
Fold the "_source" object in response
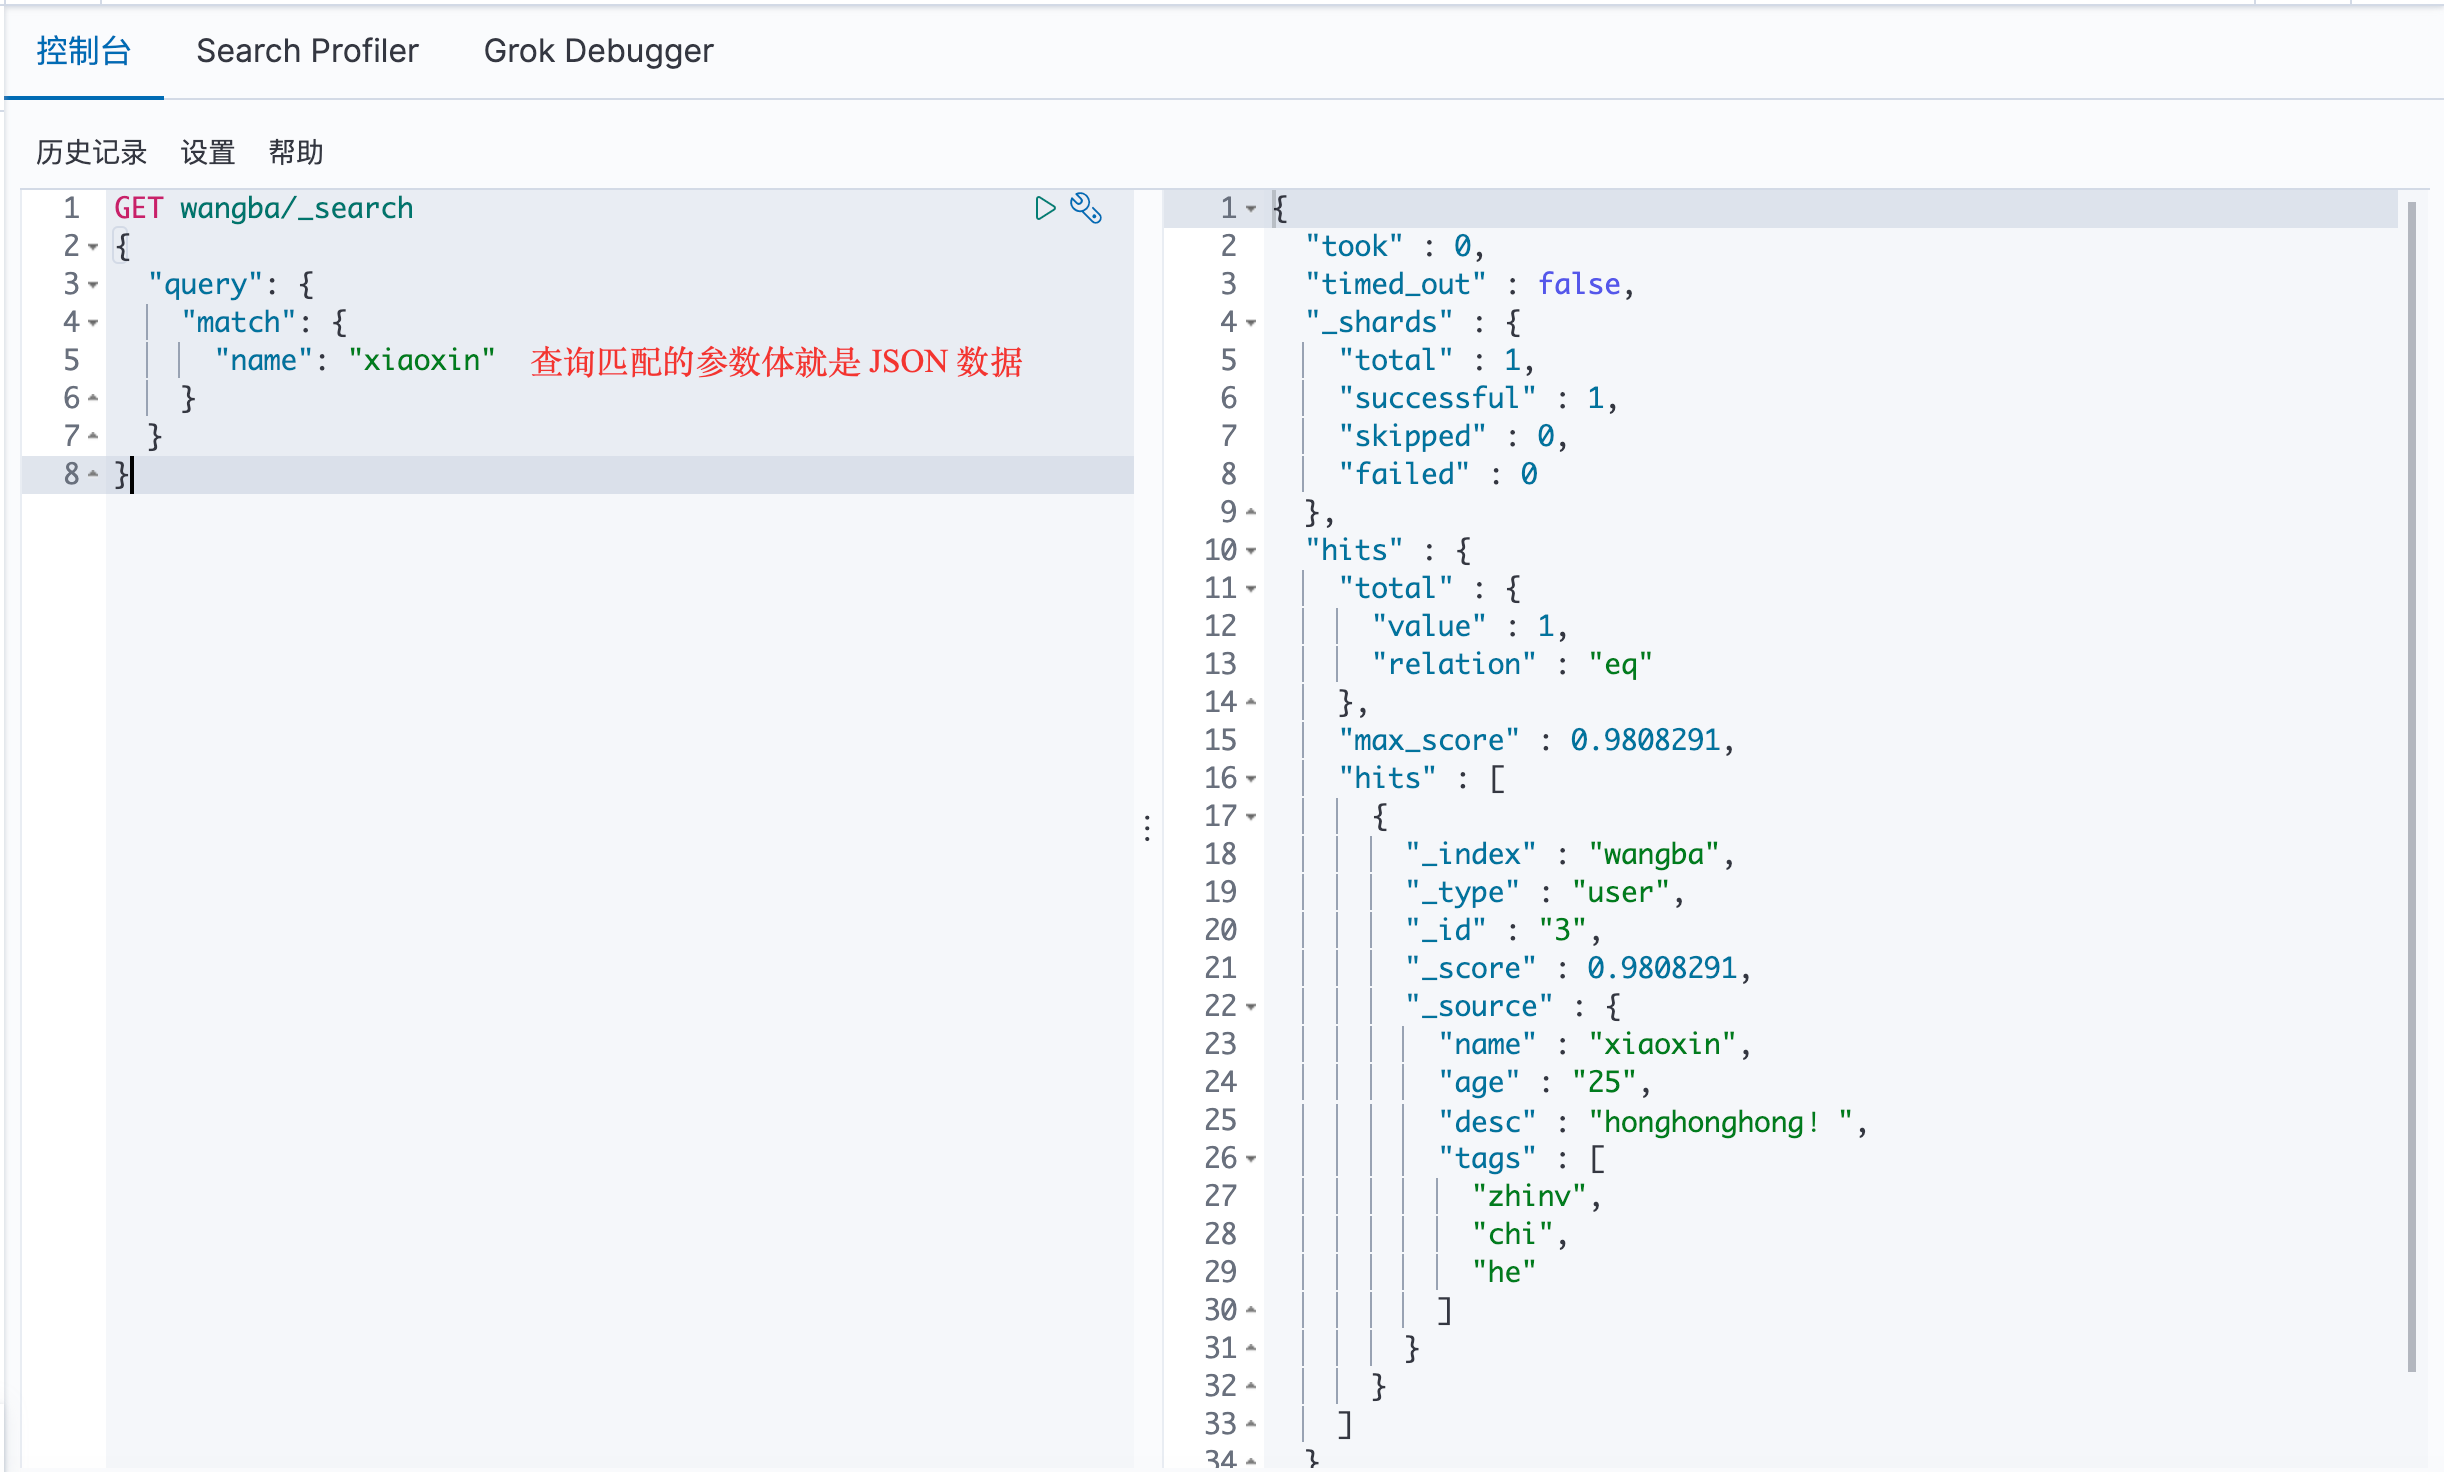coord(1251,1007)
